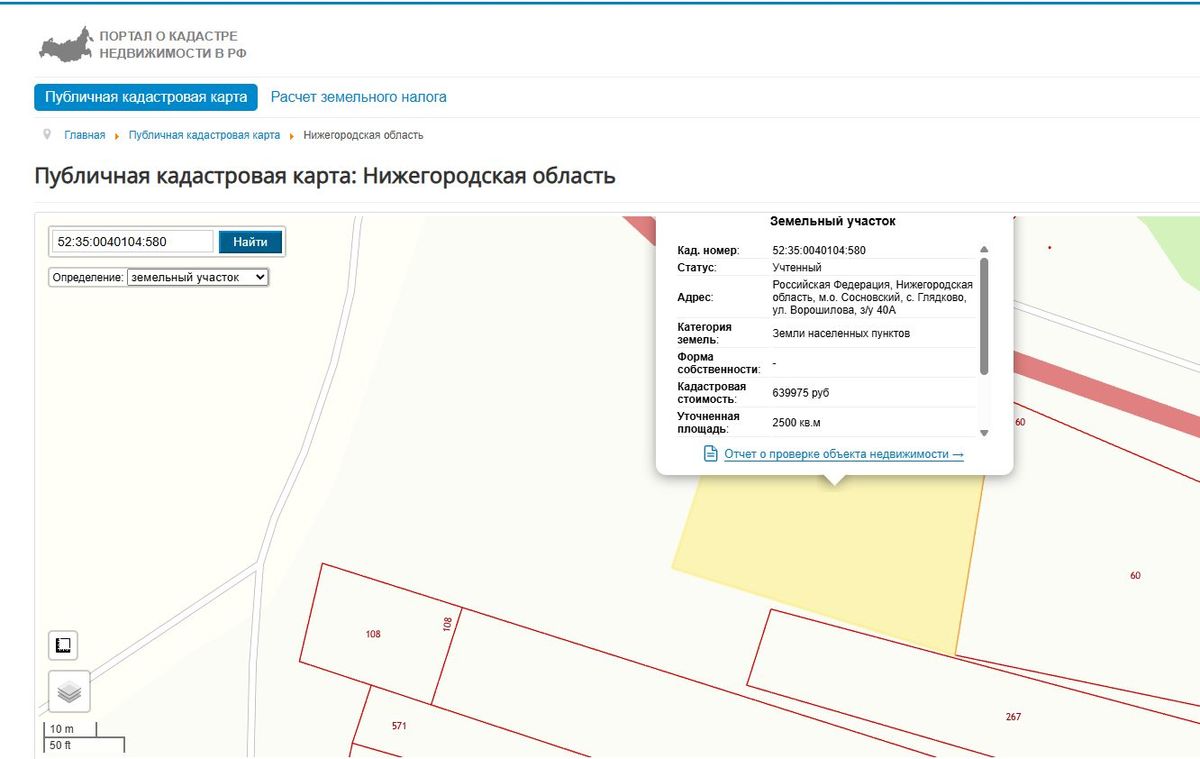This screenshot has width=1200, height=759.
Task: Click the 50 ft scale label
Action: pos(60,746)
